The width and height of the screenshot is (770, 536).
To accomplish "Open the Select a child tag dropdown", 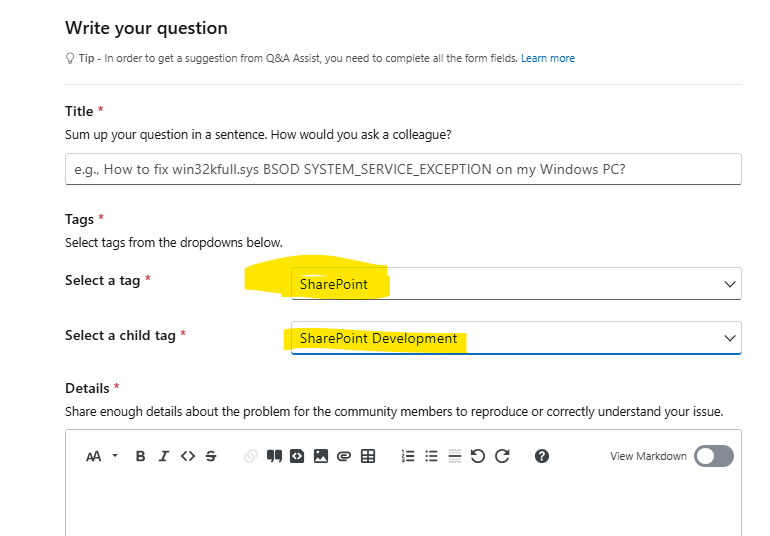I will coord(516,338).
